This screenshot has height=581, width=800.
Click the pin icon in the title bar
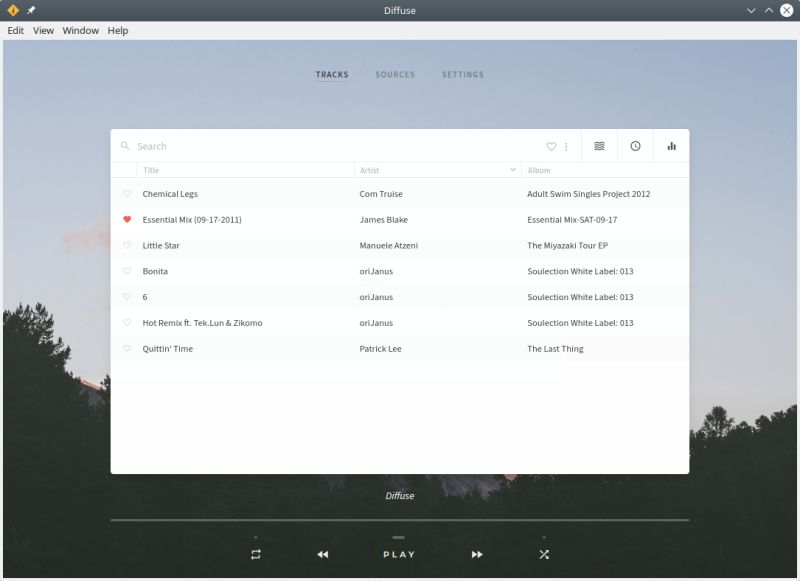click(28, 10)
